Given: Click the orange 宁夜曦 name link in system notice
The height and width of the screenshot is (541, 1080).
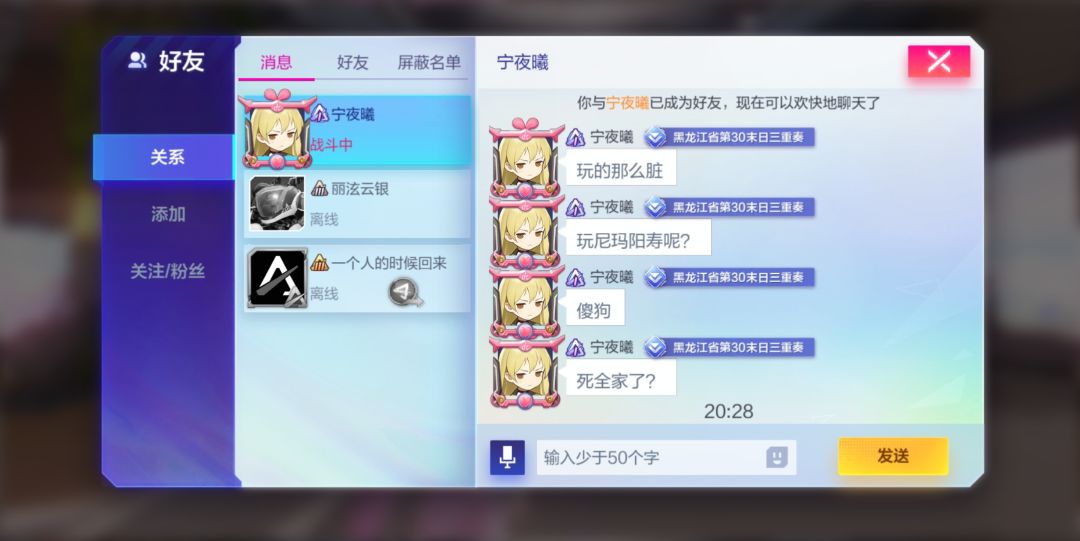Looking at the screenshot, I should coord(627,103).
